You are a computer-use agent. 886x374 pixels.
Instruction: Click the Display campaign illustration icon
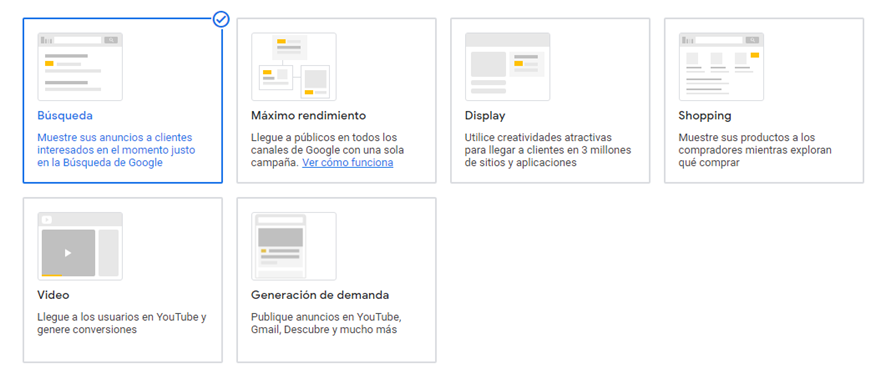507,67
